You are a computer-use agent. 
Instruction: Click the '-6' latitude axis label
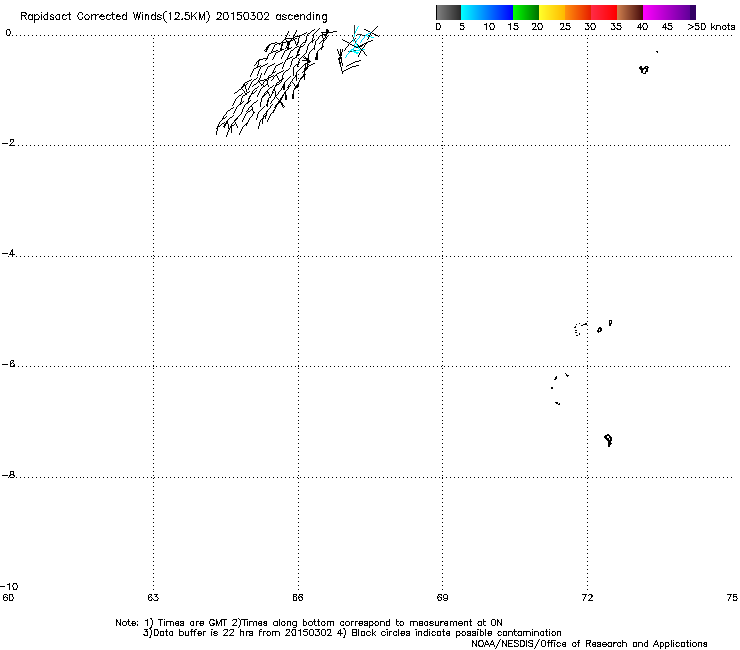[8, 363]
